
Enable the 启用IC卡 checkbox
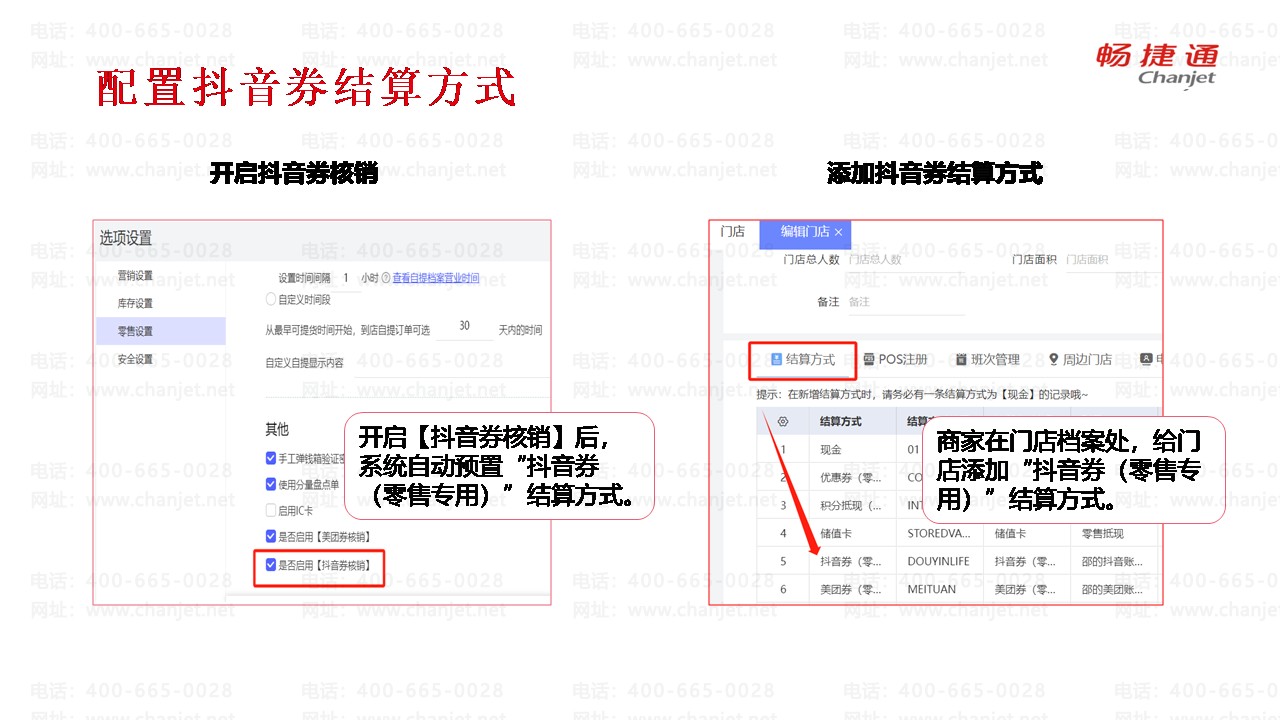click(x=271, y=510)
